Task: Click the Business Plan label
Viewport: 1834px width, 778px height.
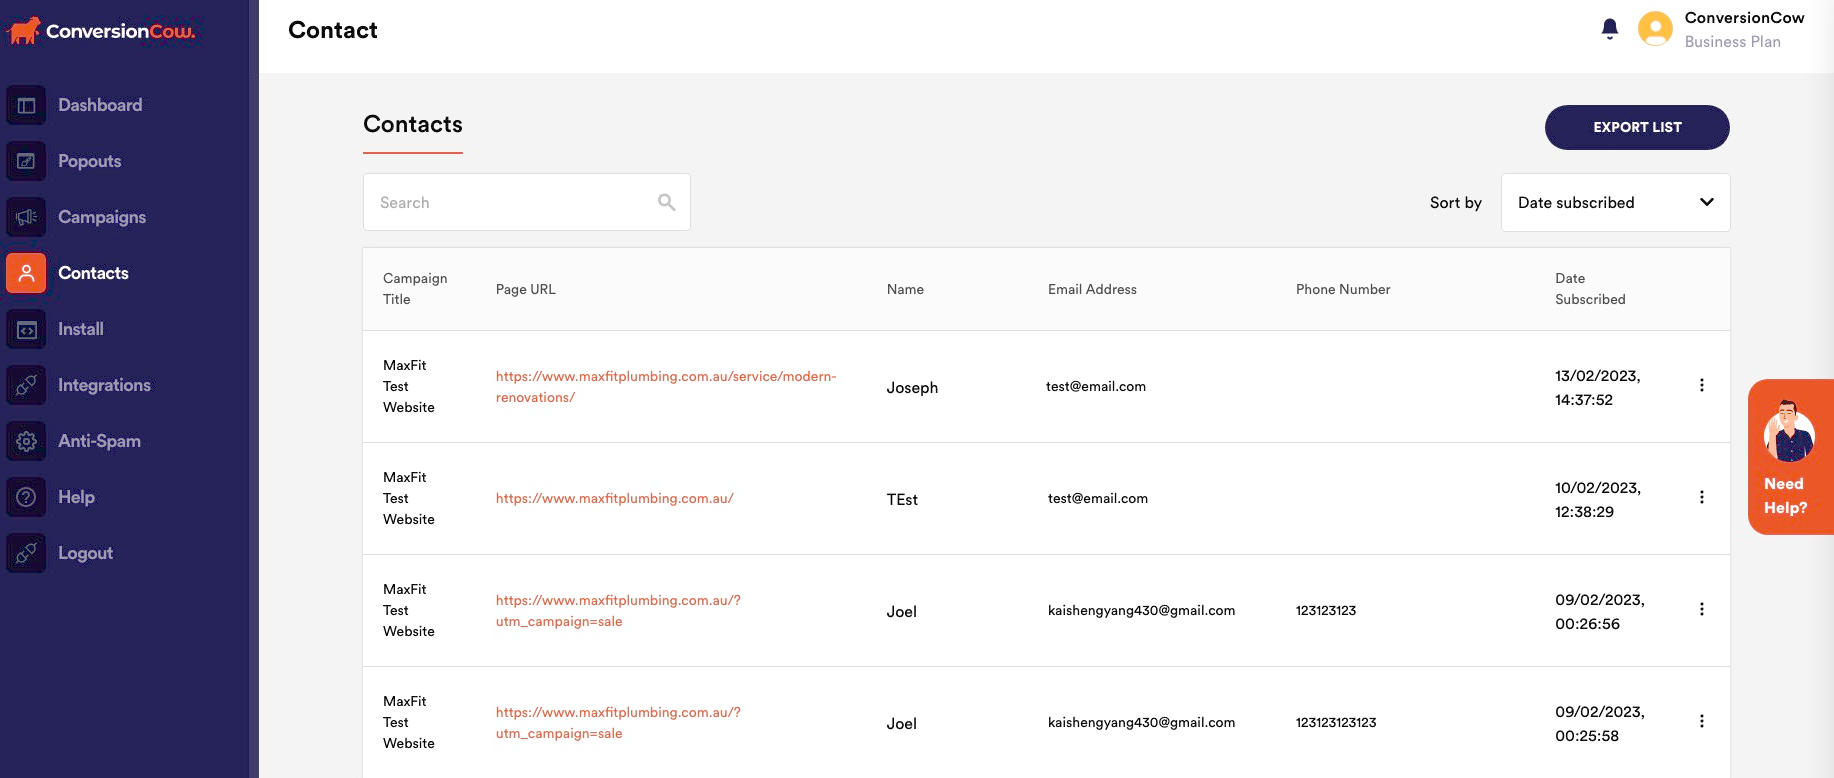Action: click(1733, 42)
